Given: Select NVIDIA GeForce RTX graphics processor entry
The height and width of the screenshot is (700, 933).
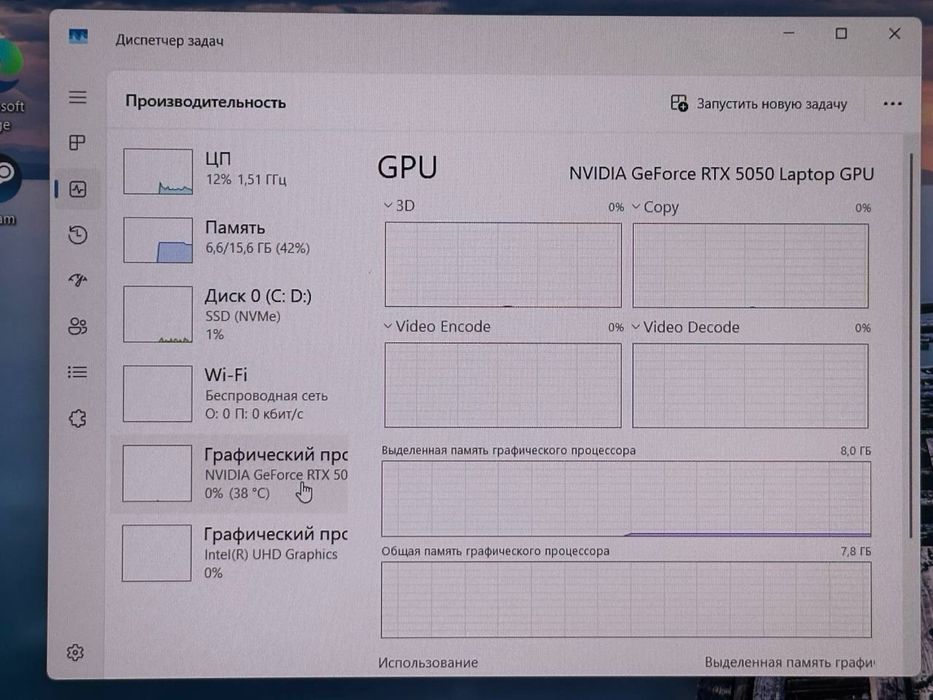Looking at the screenshot, I should coord(232,474).
